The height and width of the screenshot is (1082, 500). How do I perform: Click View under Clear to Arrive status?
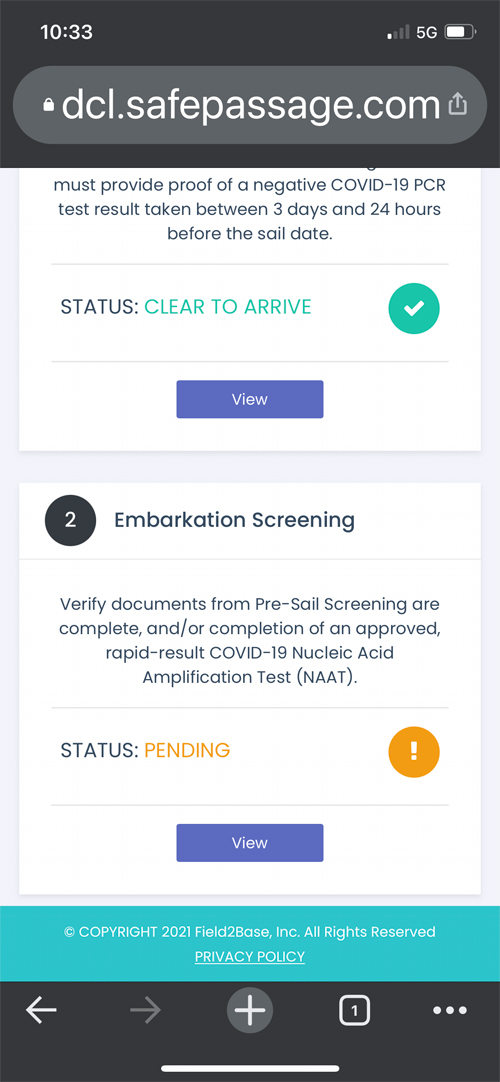tap(250, 399)
